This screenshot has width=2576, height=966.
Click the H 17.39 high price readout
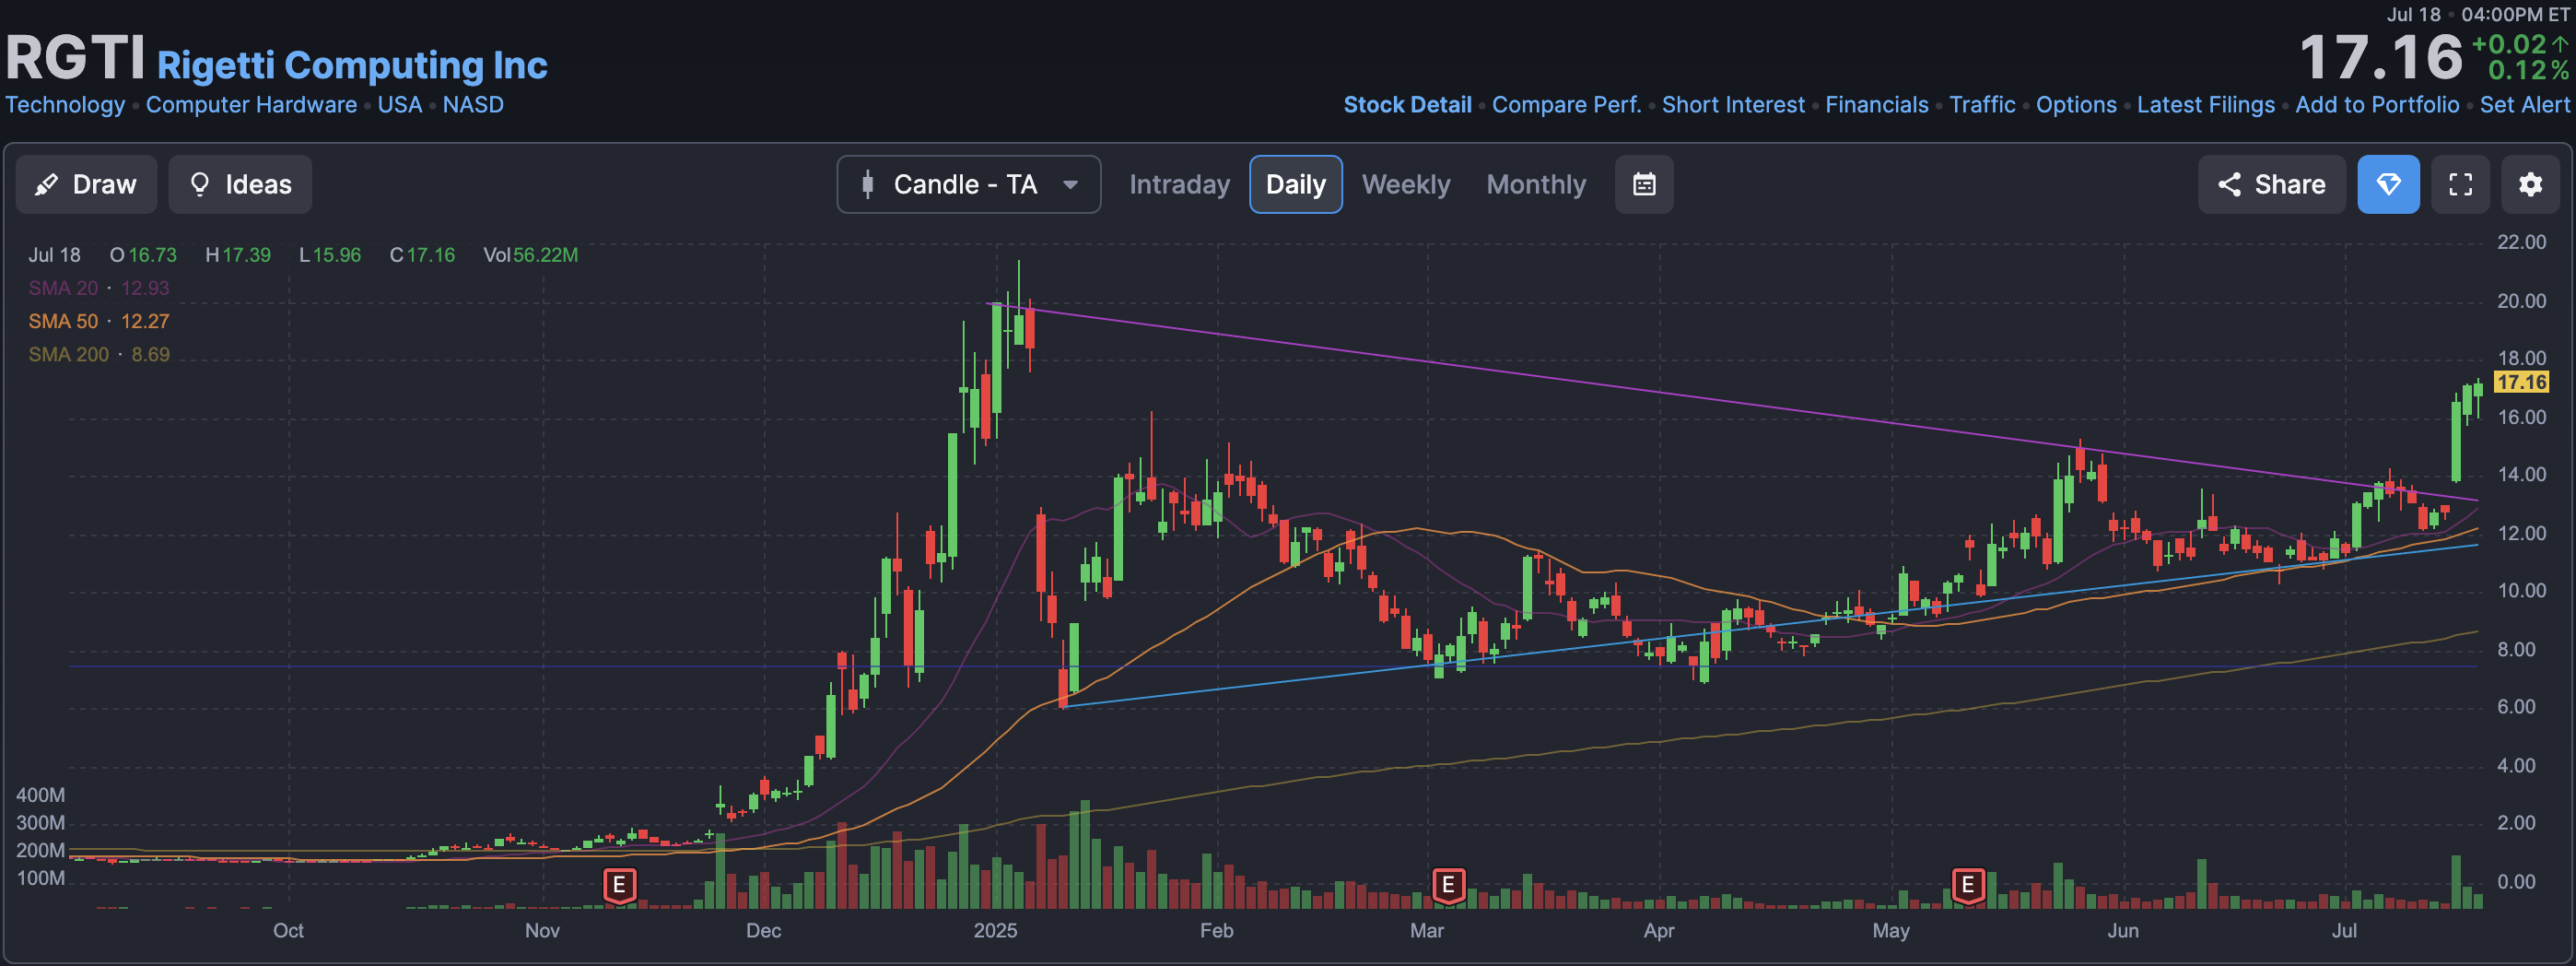pos(238,255)
